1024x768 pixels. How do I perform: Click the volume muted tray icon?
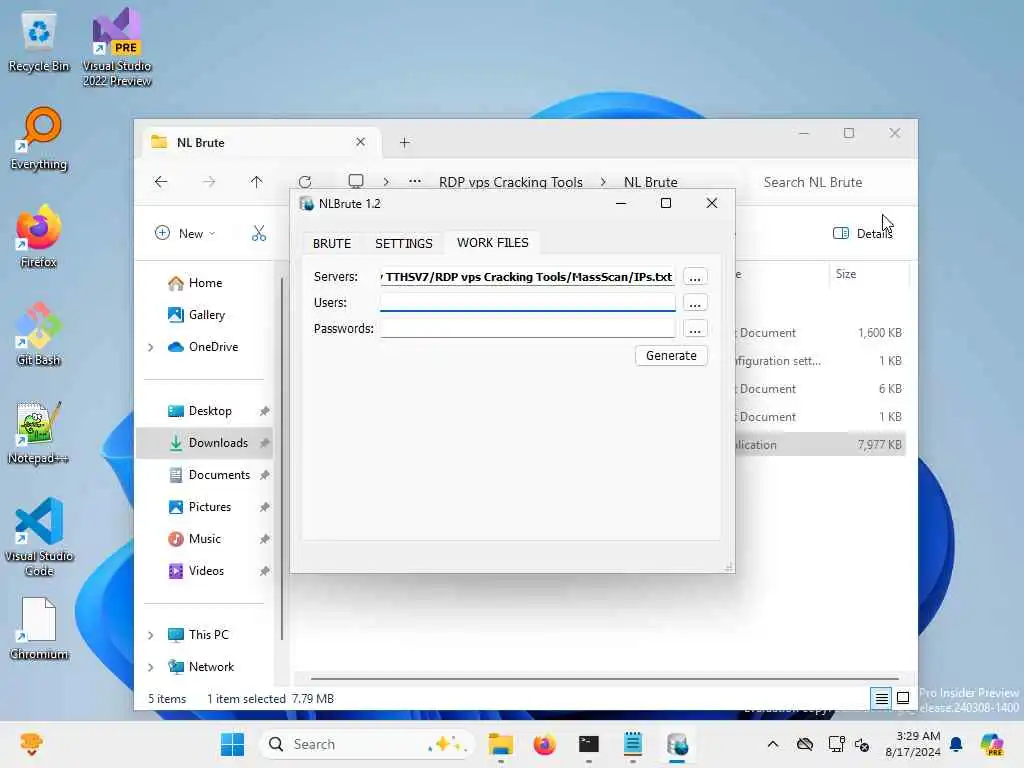(863, 744)
